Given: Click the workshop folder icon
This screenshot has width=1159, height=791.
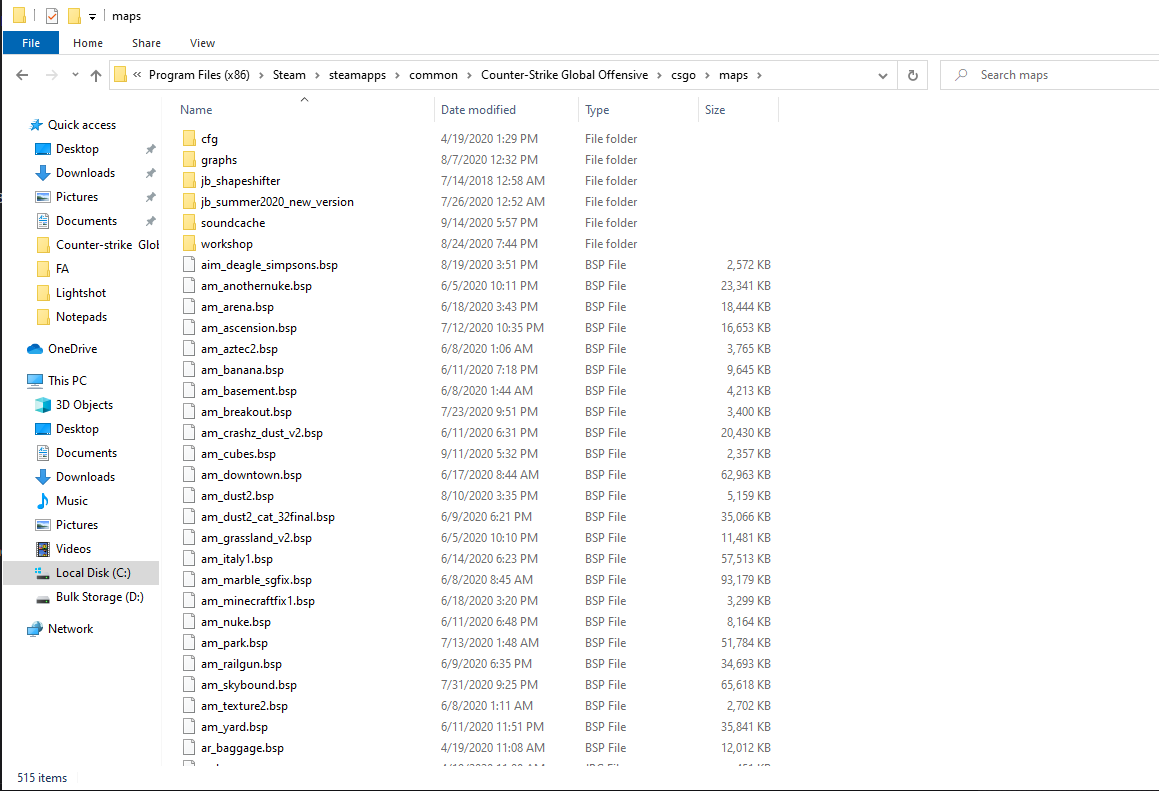Looking at the screenshot, I should point(188,243).
